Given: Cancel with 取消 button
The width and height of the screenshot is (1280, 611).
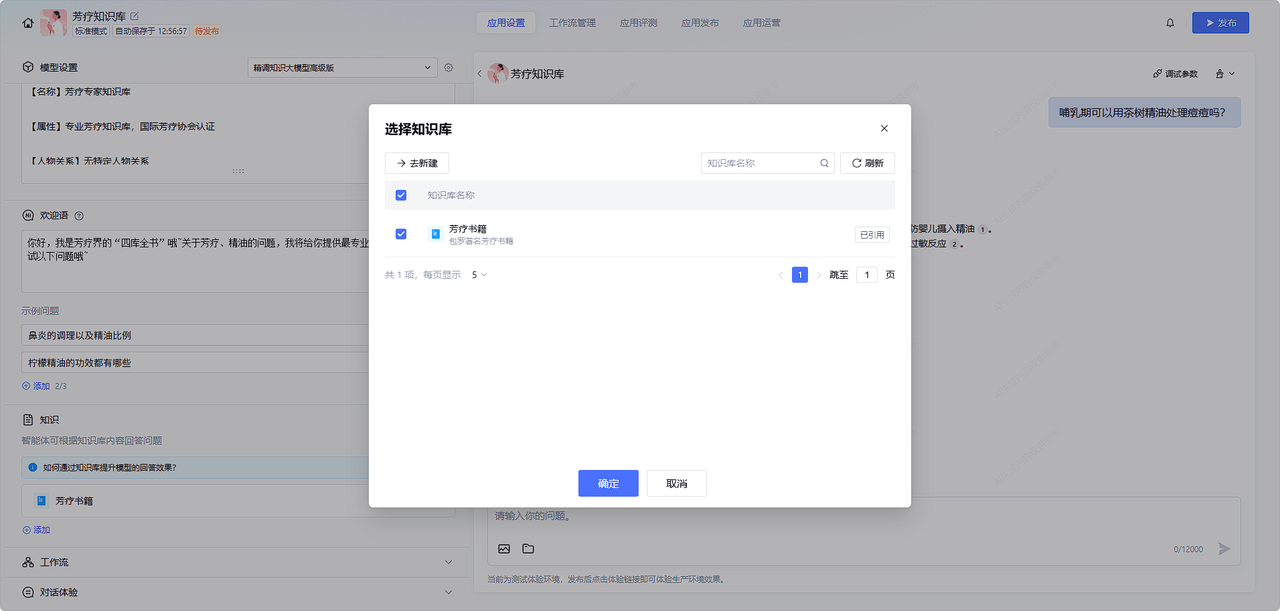Looking at the screenshot, I should point(676,483).
